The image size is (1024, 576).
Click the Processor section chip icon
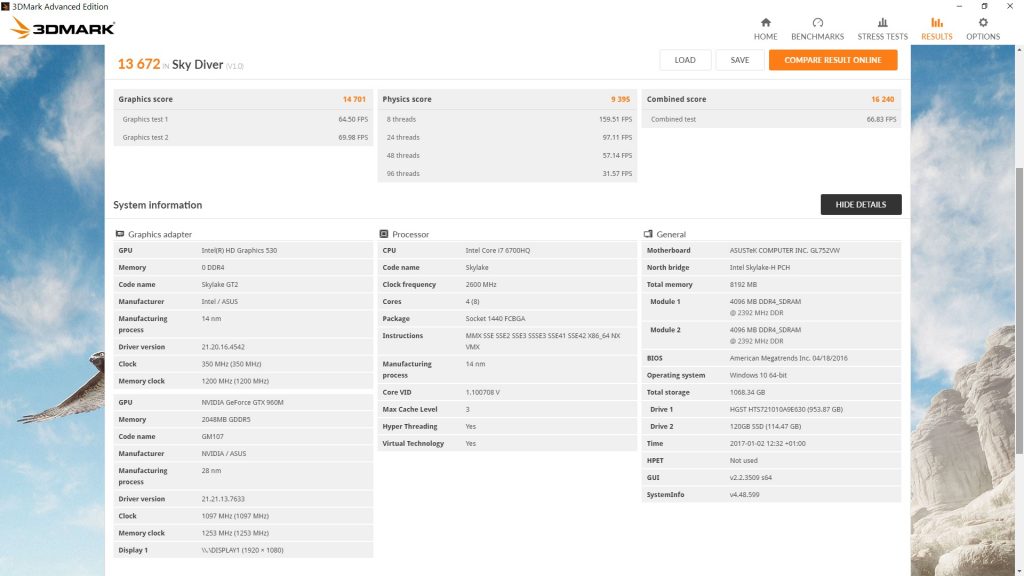384,234
